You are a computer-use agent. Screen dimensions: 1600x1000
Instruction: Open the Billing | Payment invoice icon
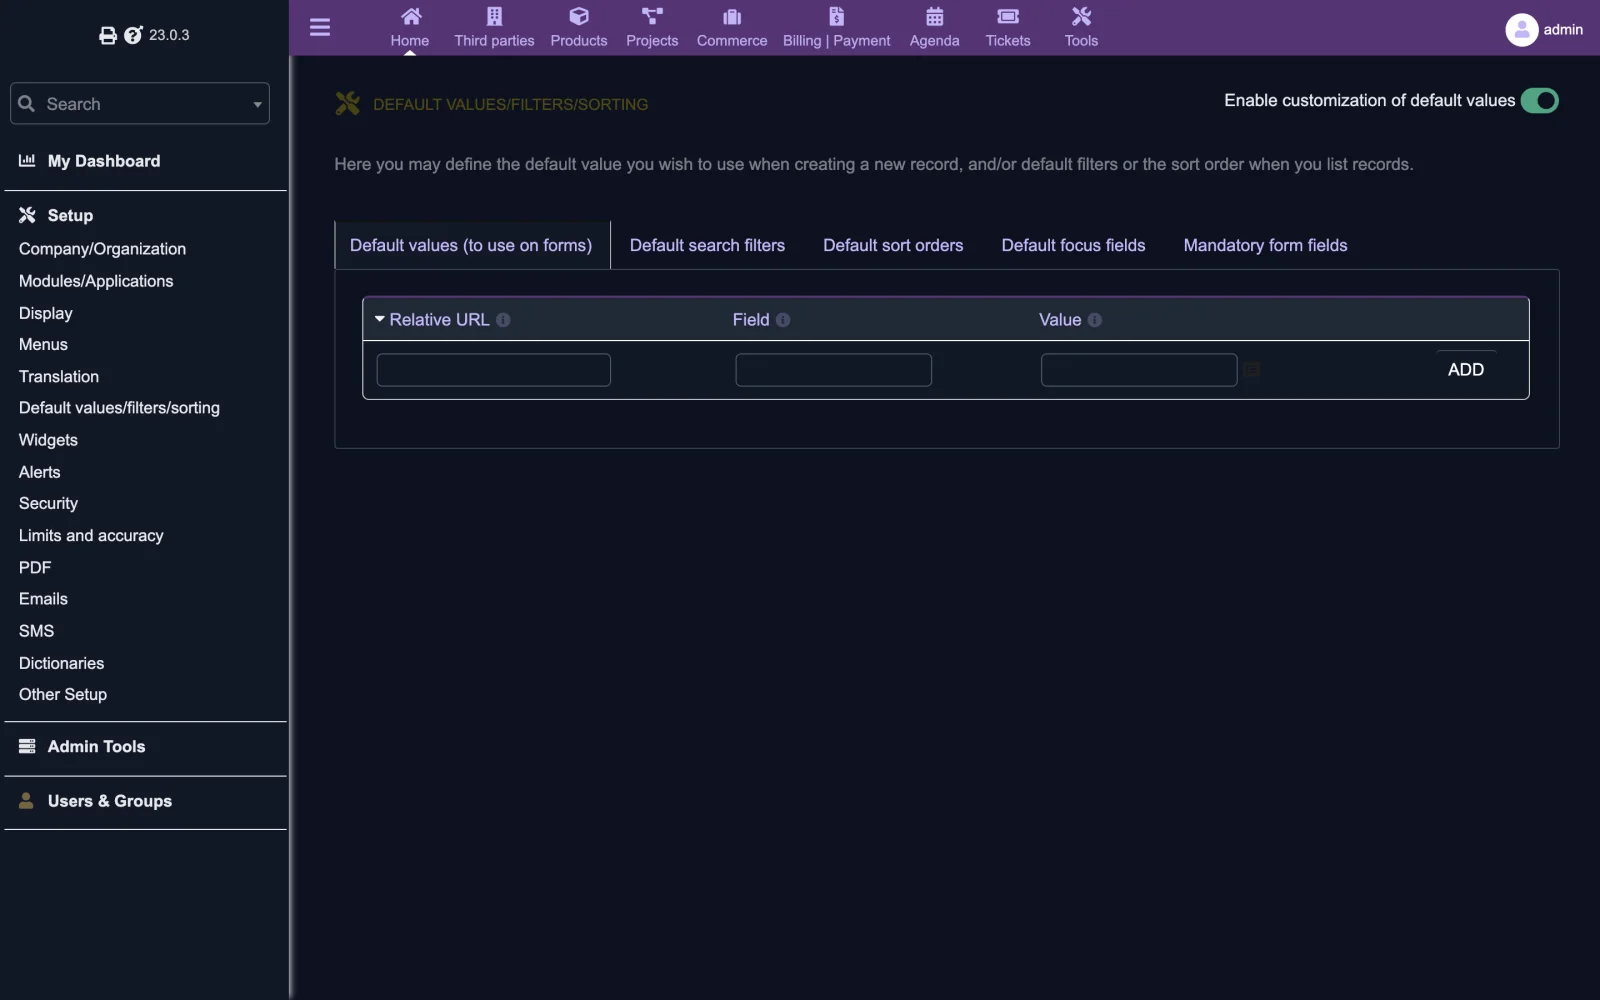coord(837,16)
